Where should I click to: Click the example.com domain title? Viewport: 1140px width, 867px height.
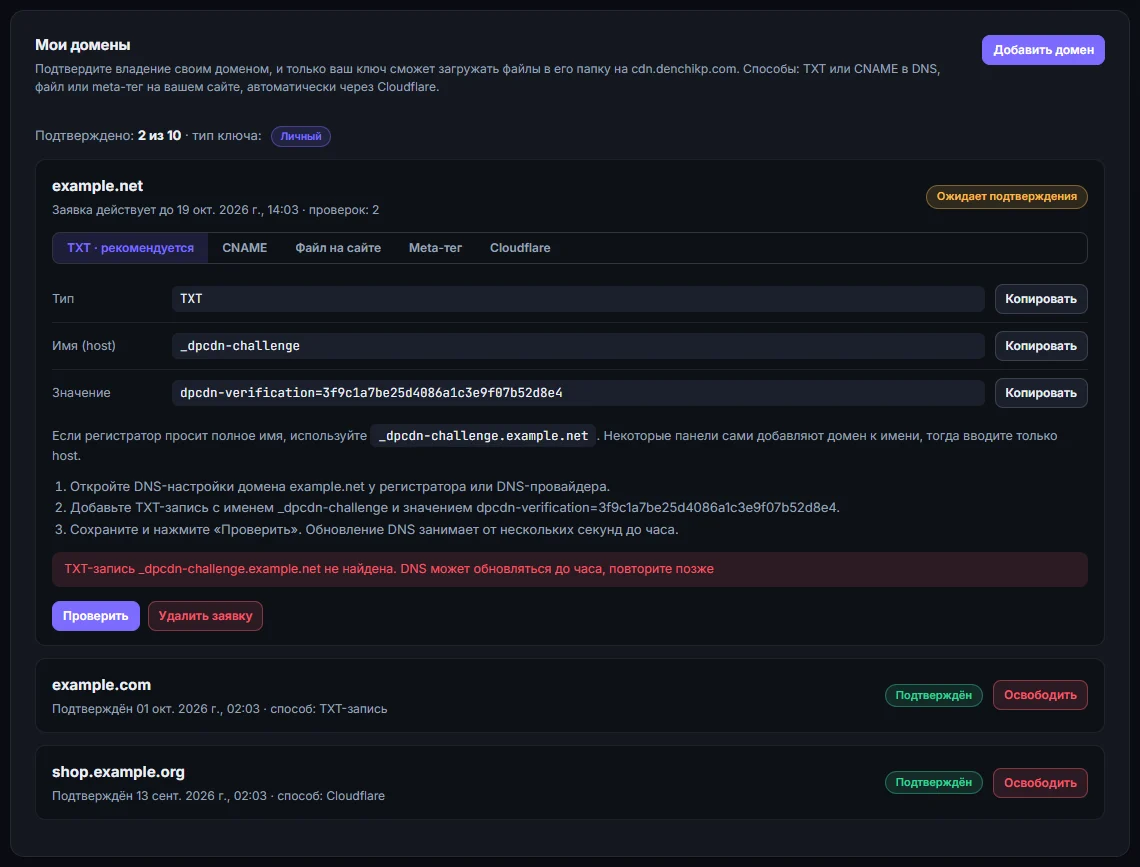[x=102, y=685]
